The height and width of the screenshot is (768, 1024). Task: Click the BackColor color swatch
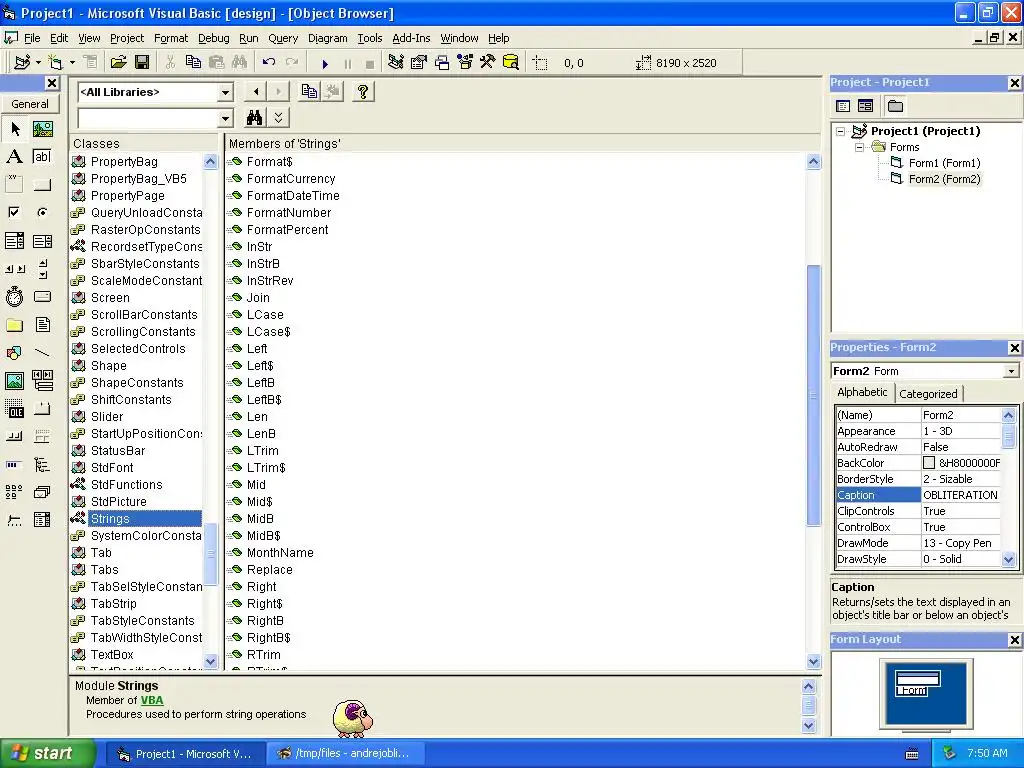tap(929, 463)
